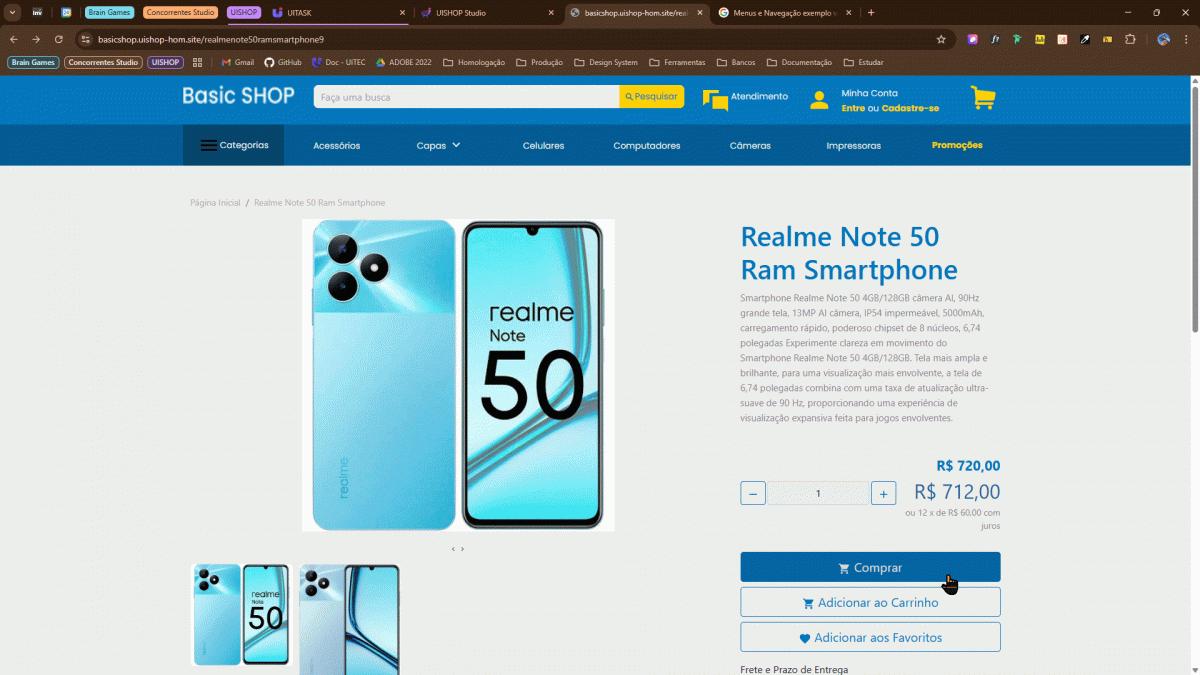This screenshot has width=1200, height=675.
Task: Switch to the UISHOP Studio tab
Action: 474,13
